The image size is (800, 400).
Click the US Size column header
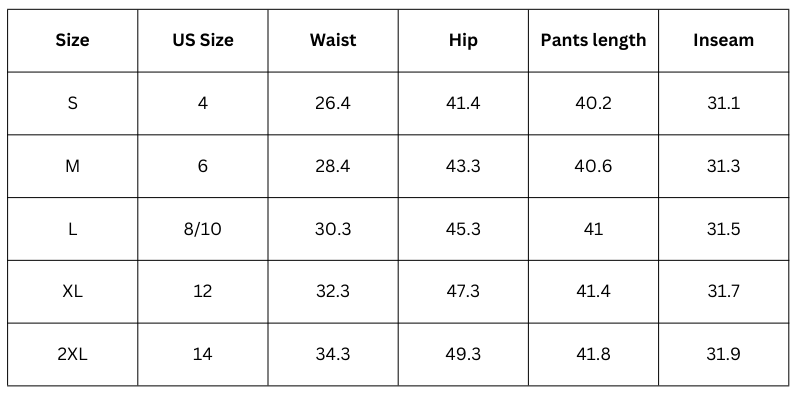click(x=202, y=41)
